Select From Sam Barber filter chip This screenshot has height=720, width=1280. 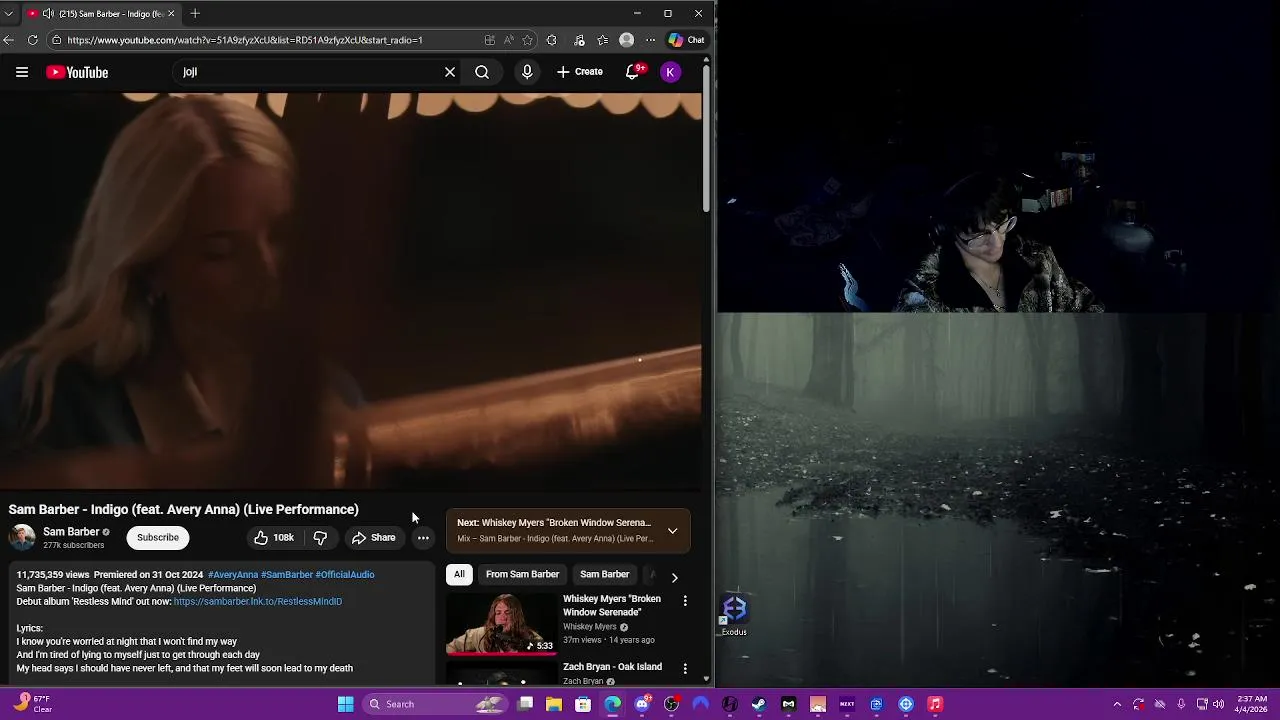(x=522, y=575)
